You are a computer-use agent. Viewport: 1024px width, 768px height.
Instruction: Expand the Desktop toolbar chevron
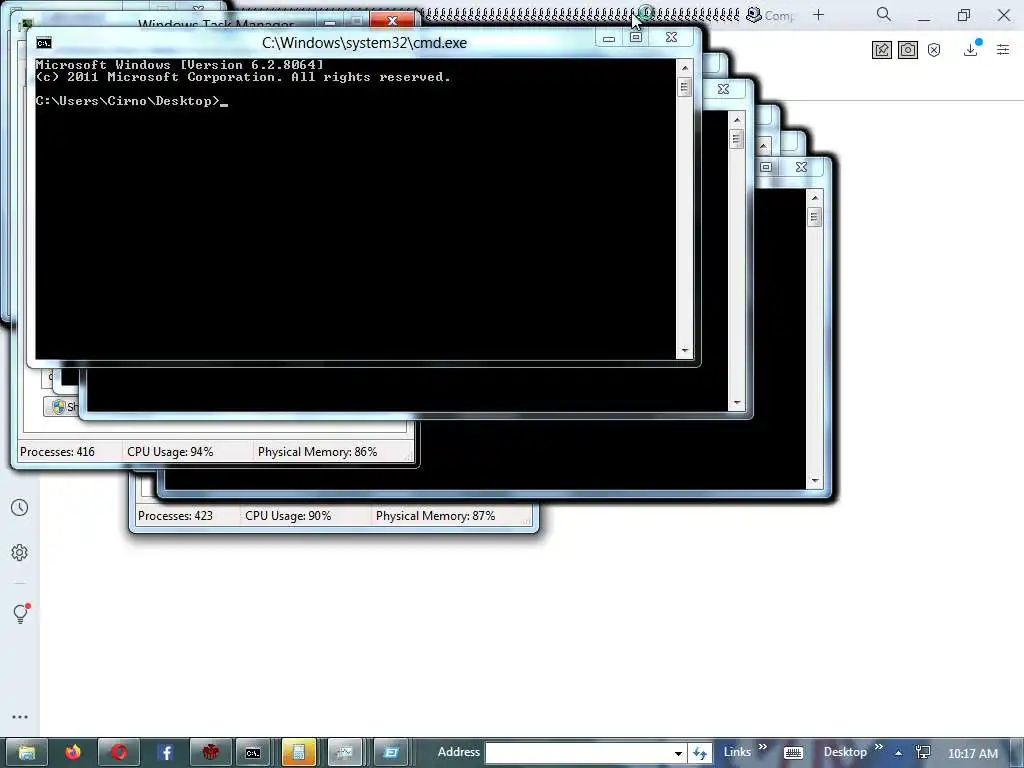(878, 746)
